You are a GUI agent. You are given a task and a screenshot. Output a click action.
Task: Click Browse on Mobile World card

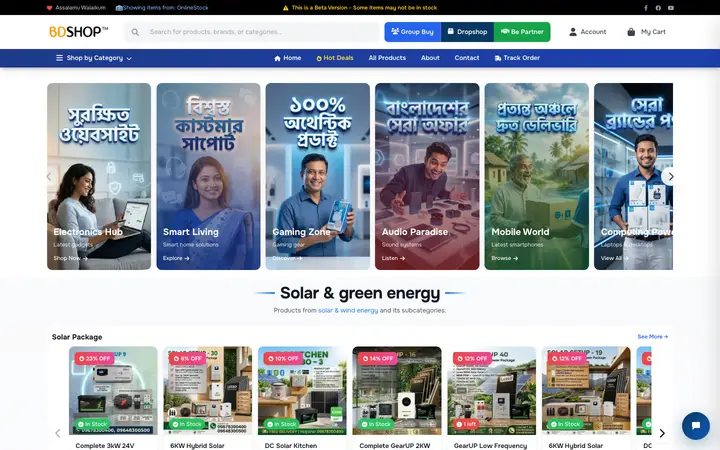(505, 258)
